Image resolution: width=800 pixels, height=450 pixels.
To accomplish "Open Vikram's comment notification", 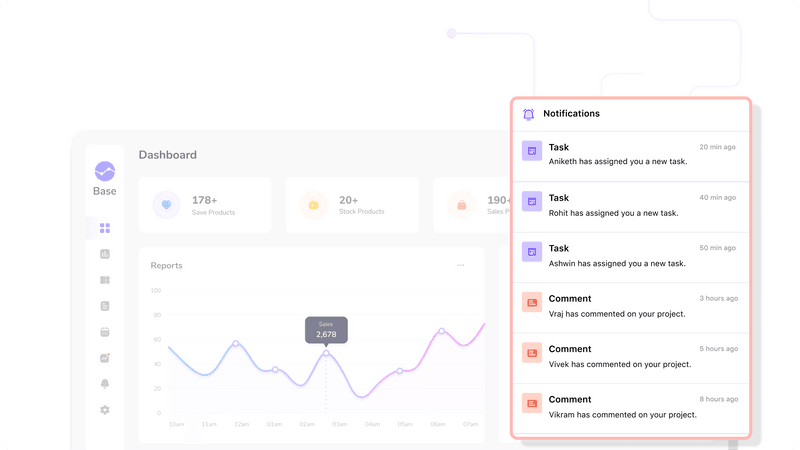I will pos(630,407).
